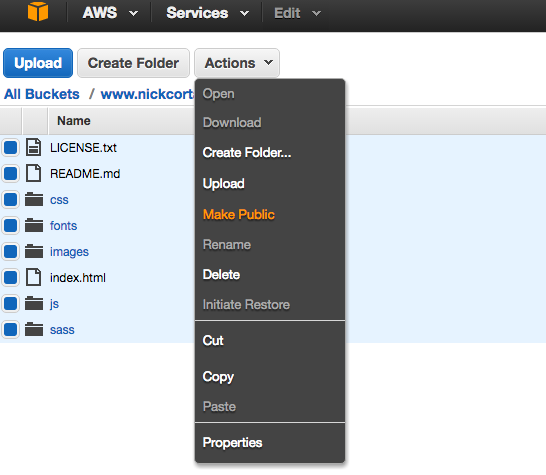Click the README.md file icon
The image size is (546, 475).
point(34,173)
